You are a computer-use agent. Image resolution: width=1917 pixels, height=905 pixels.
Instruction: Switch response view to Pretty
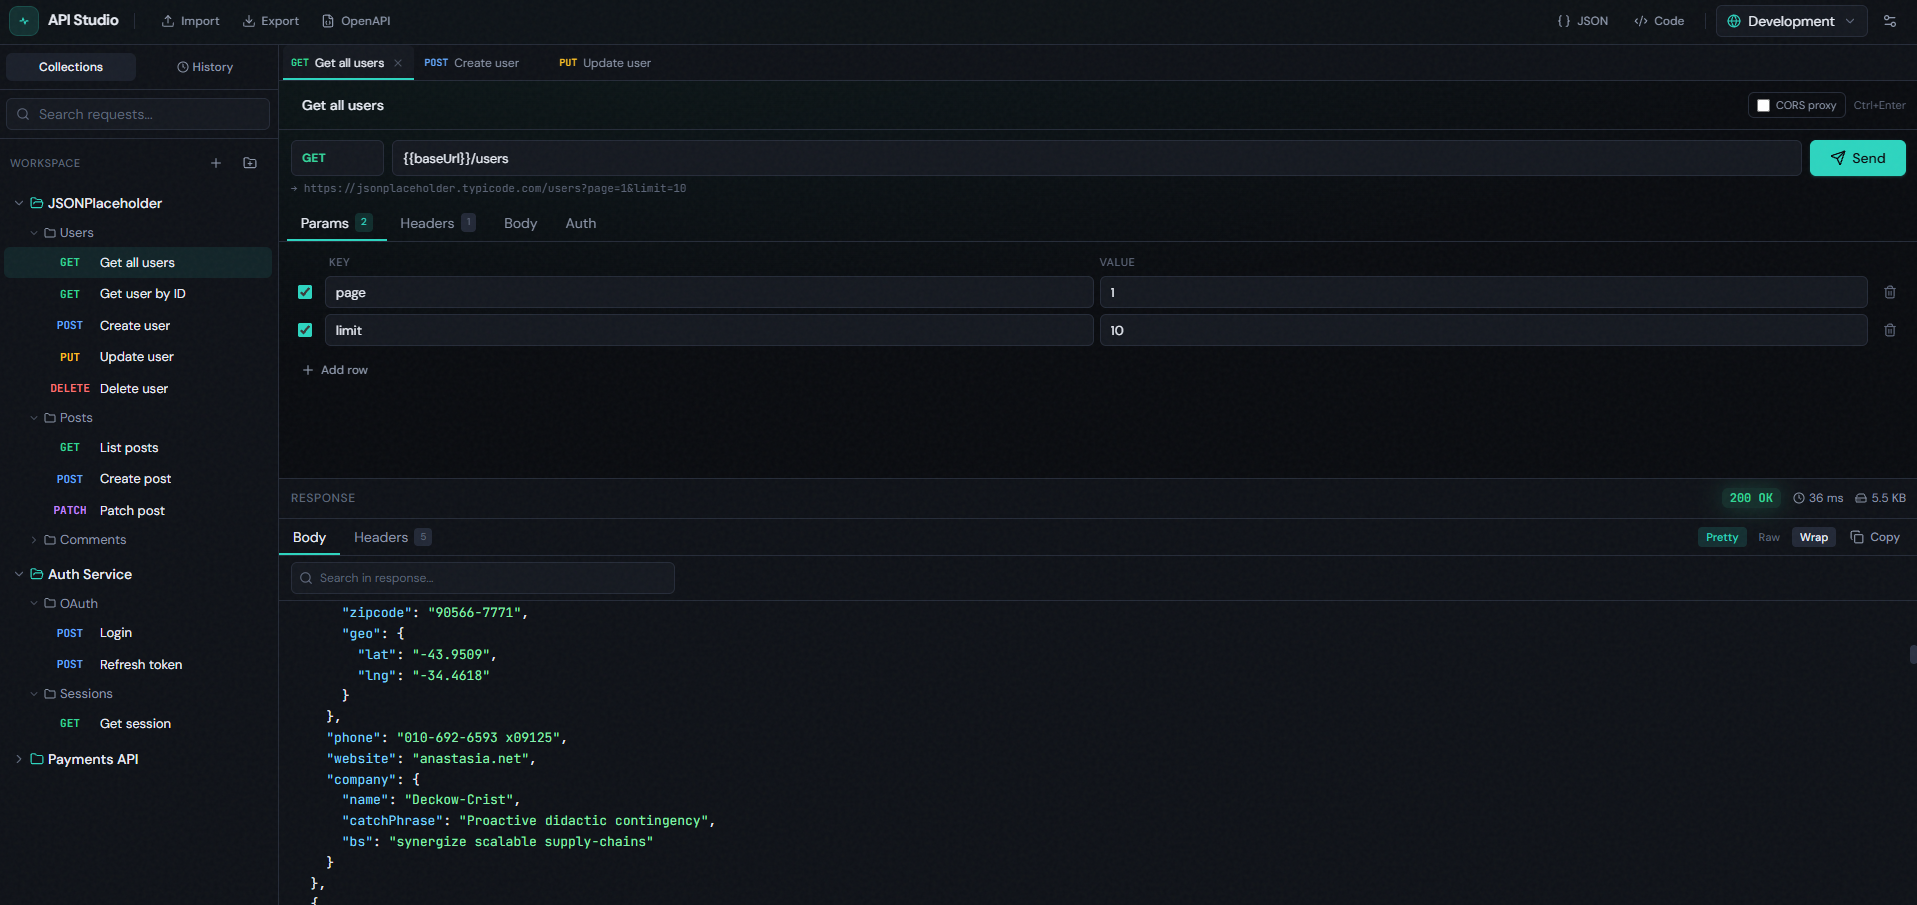1722,537
